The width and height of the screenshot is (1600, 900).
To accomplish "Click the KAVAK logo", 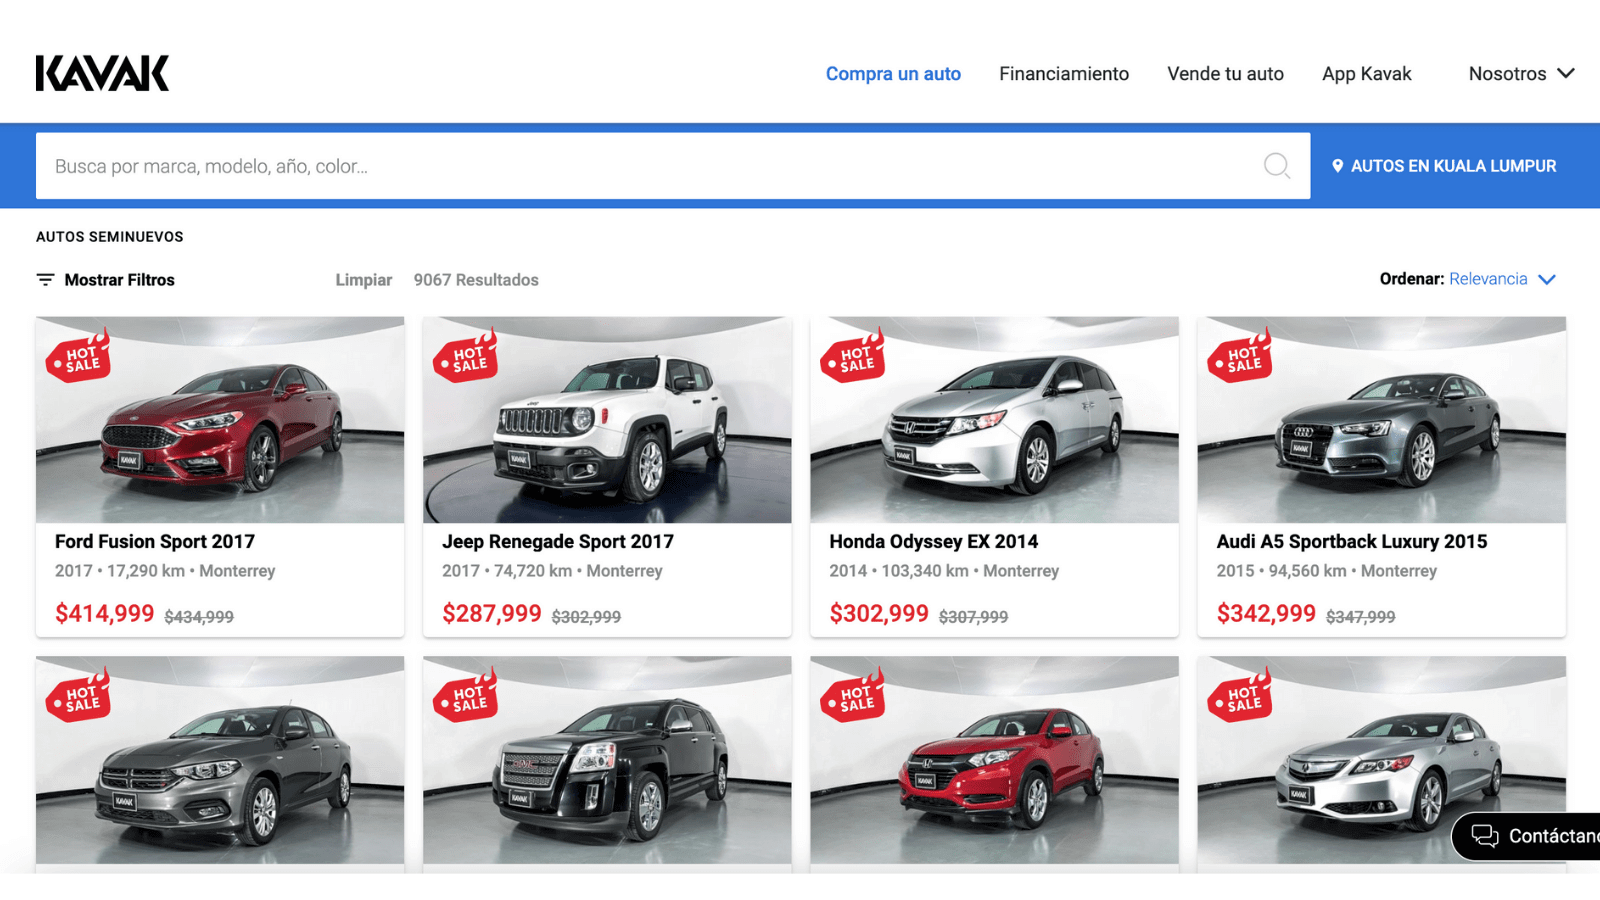I will [x=103, y=73].
